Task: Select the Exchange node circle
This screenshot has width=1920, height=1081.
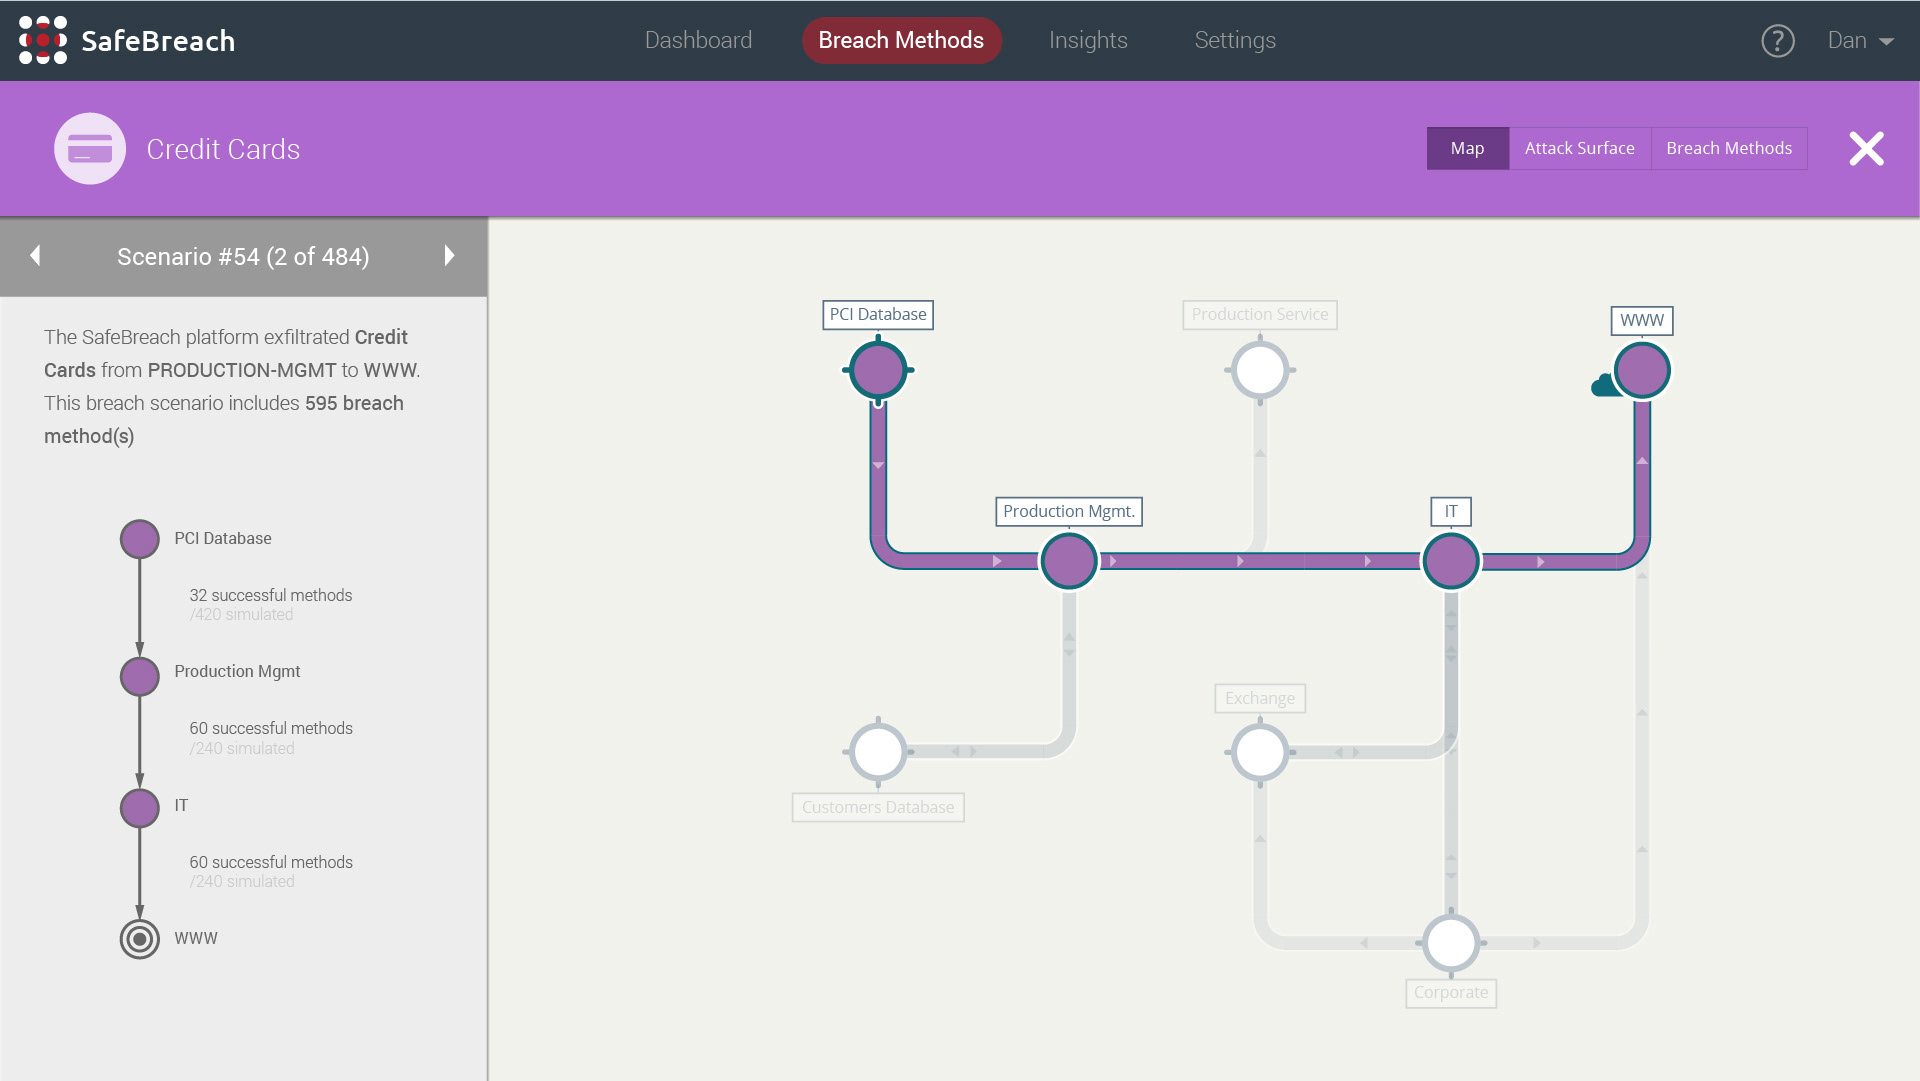Action: click(1260, 752)
